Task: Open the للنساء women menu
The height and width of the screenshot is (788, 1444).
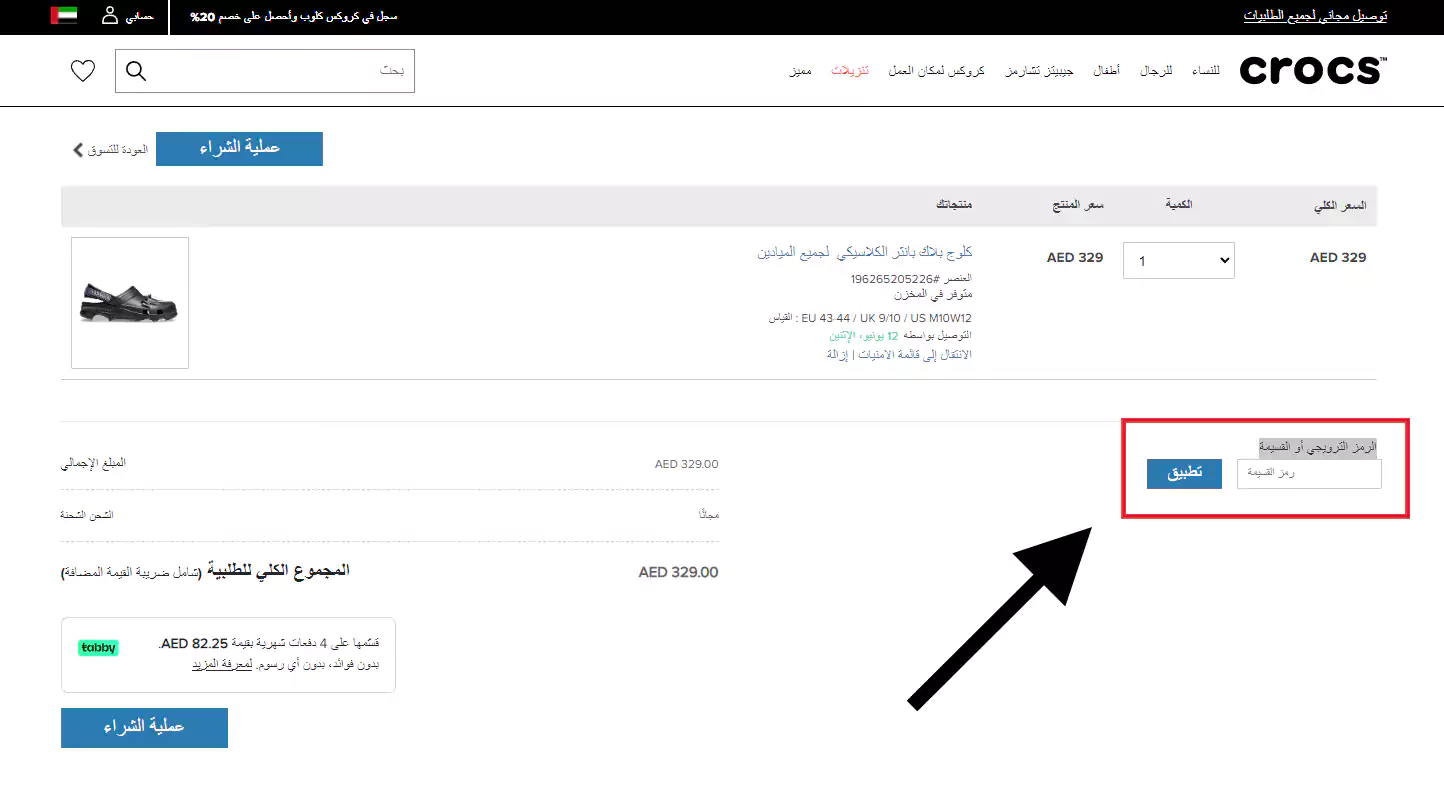Action: click(x=1205, y=71)
